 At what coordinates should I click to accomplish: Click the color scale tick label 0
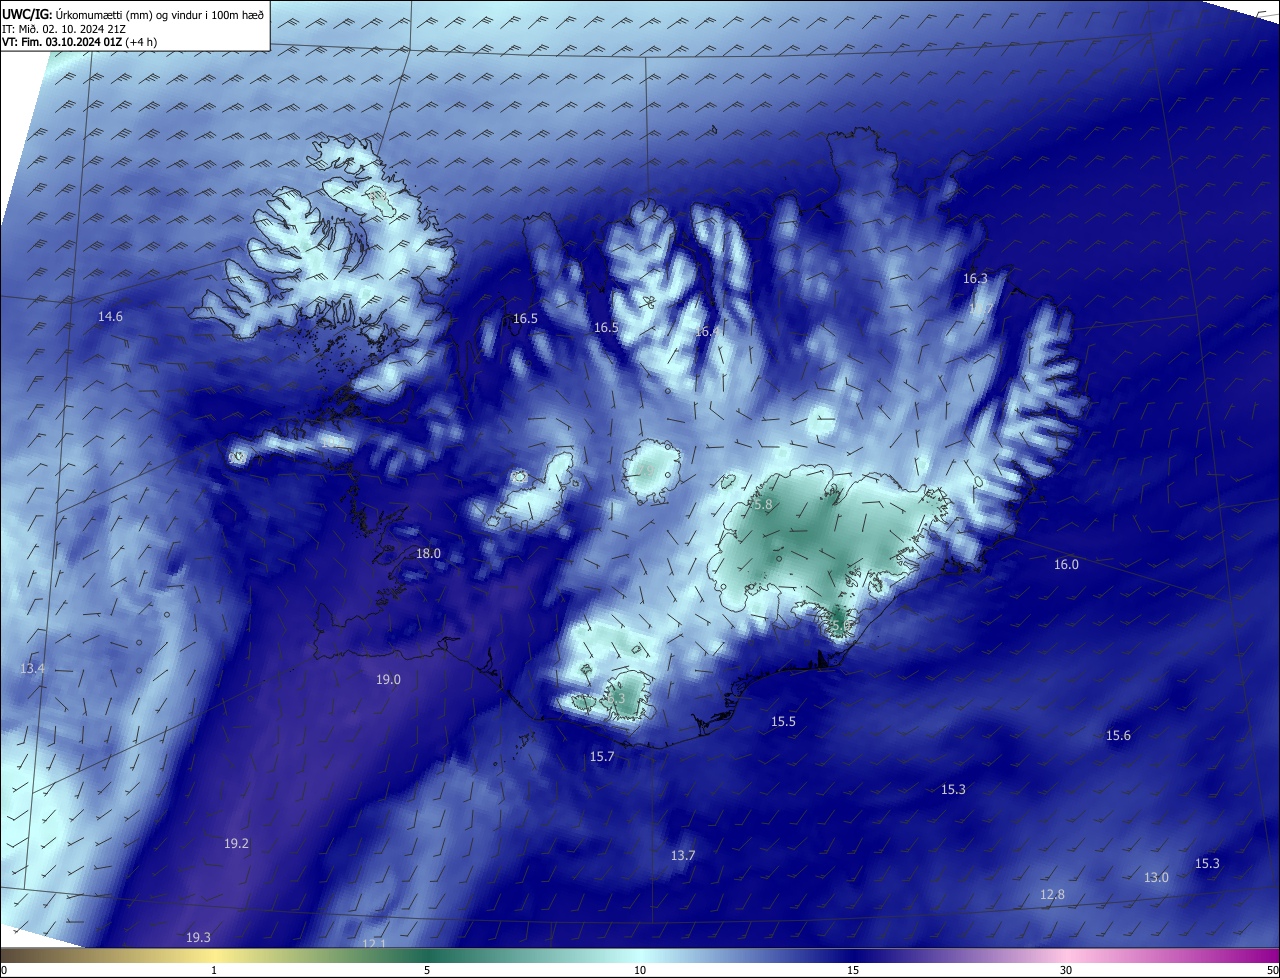click(4, 970)
